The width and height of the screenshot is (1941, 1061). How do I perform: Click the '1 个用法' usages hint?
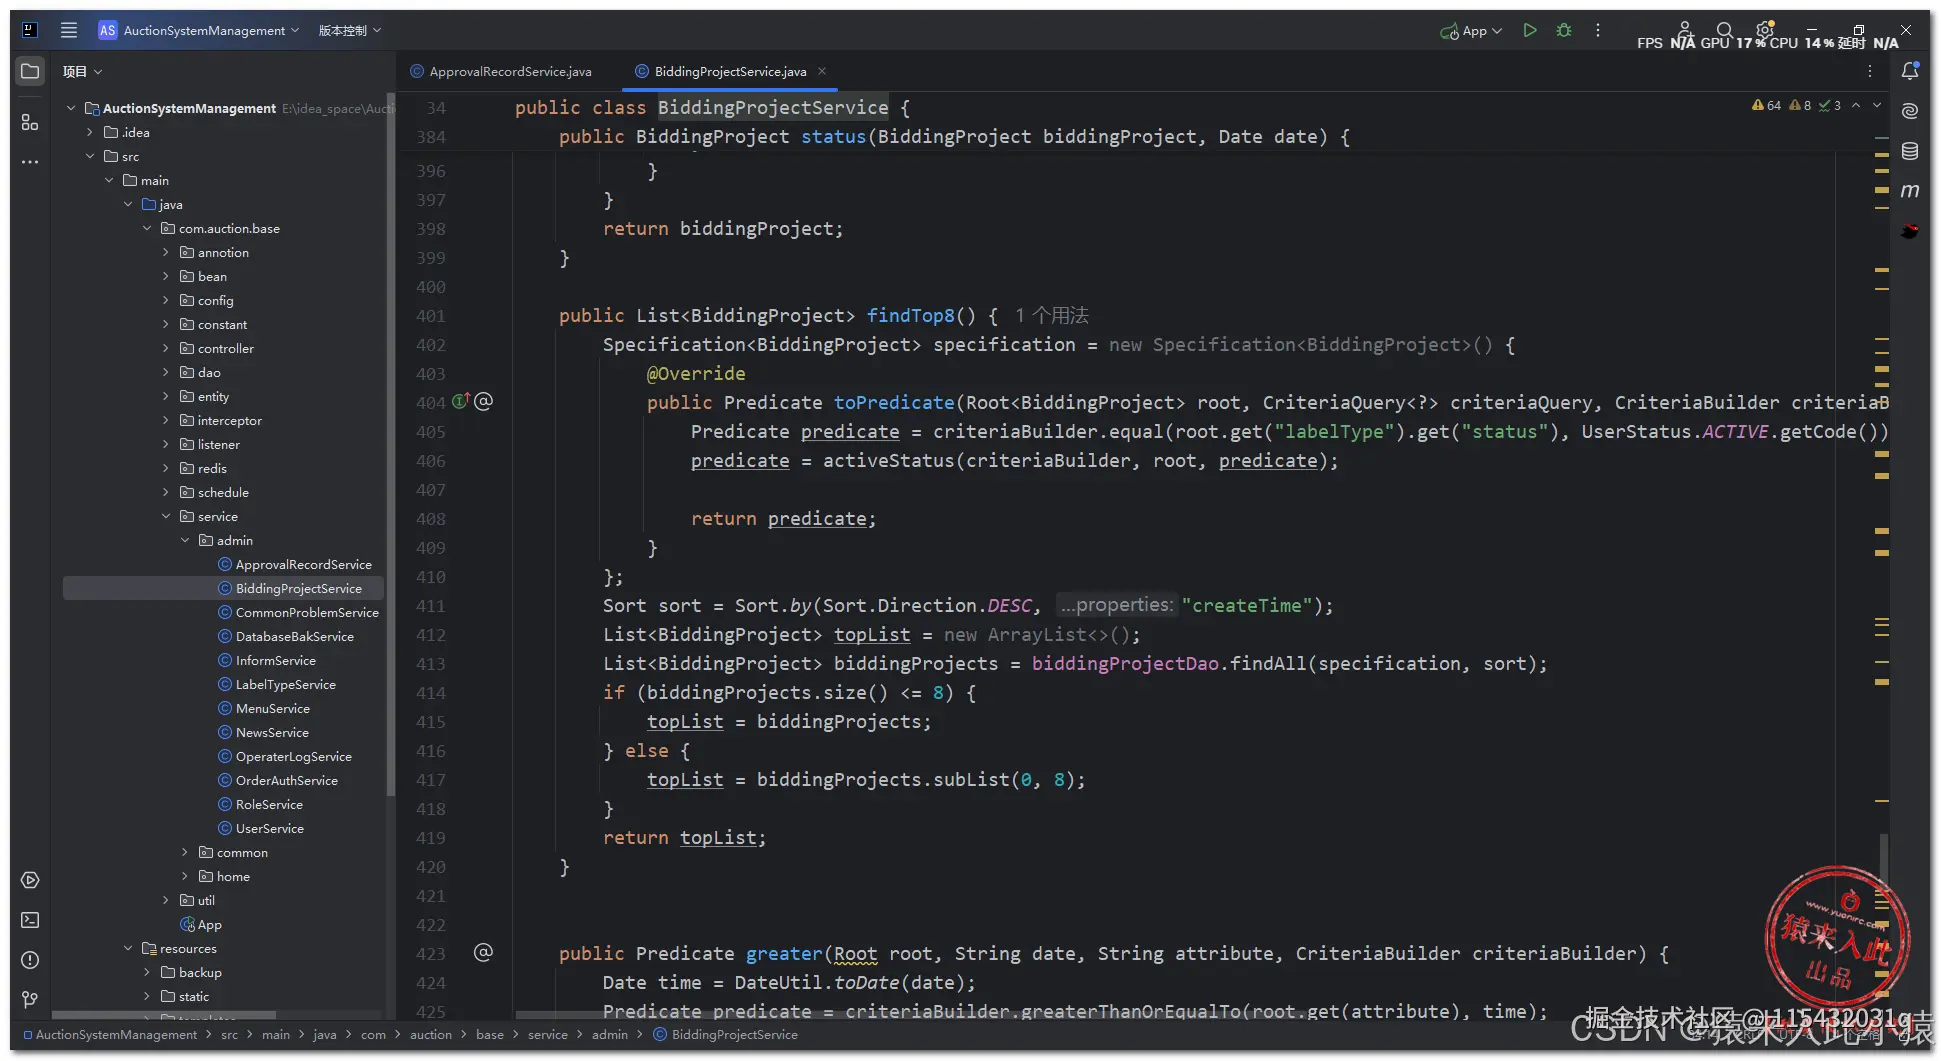(x=1052, y=316)
